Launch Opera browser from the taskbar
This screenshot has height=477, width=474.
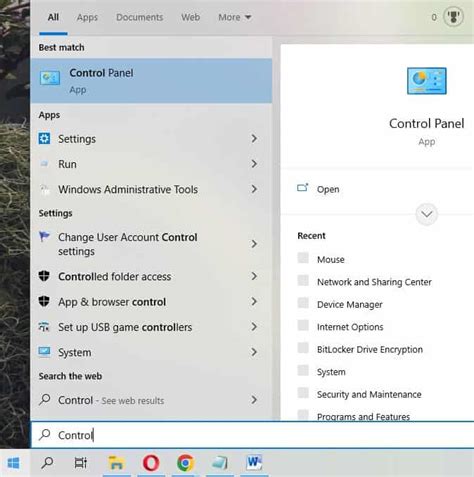151,463
